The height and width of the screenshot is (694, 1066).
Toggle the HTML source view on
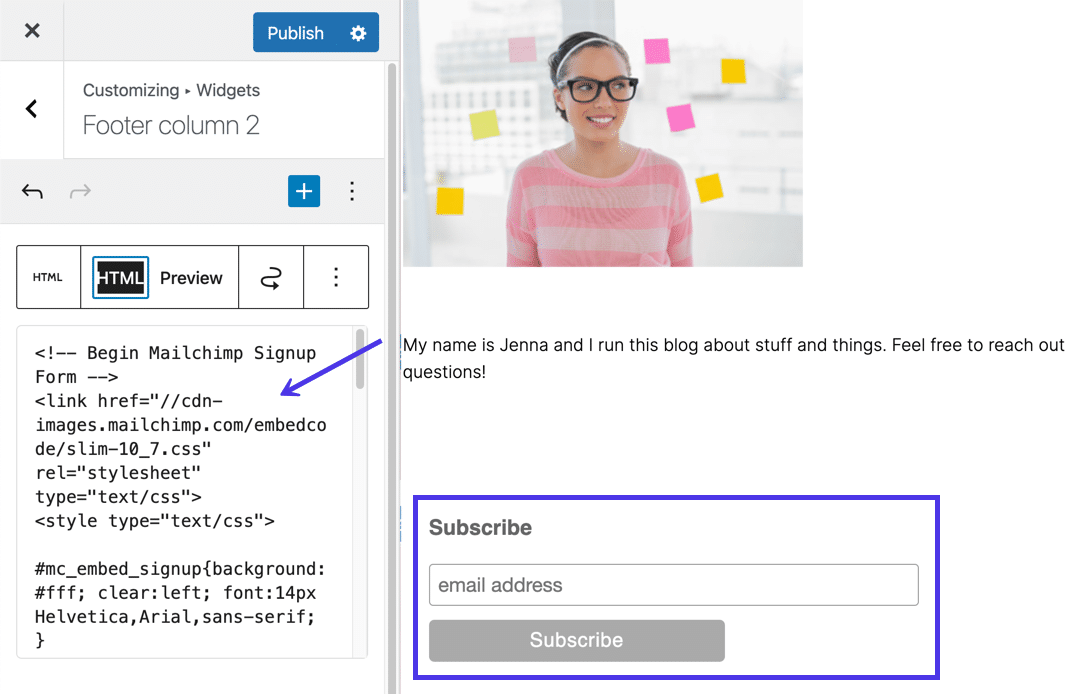pos(119,277)
